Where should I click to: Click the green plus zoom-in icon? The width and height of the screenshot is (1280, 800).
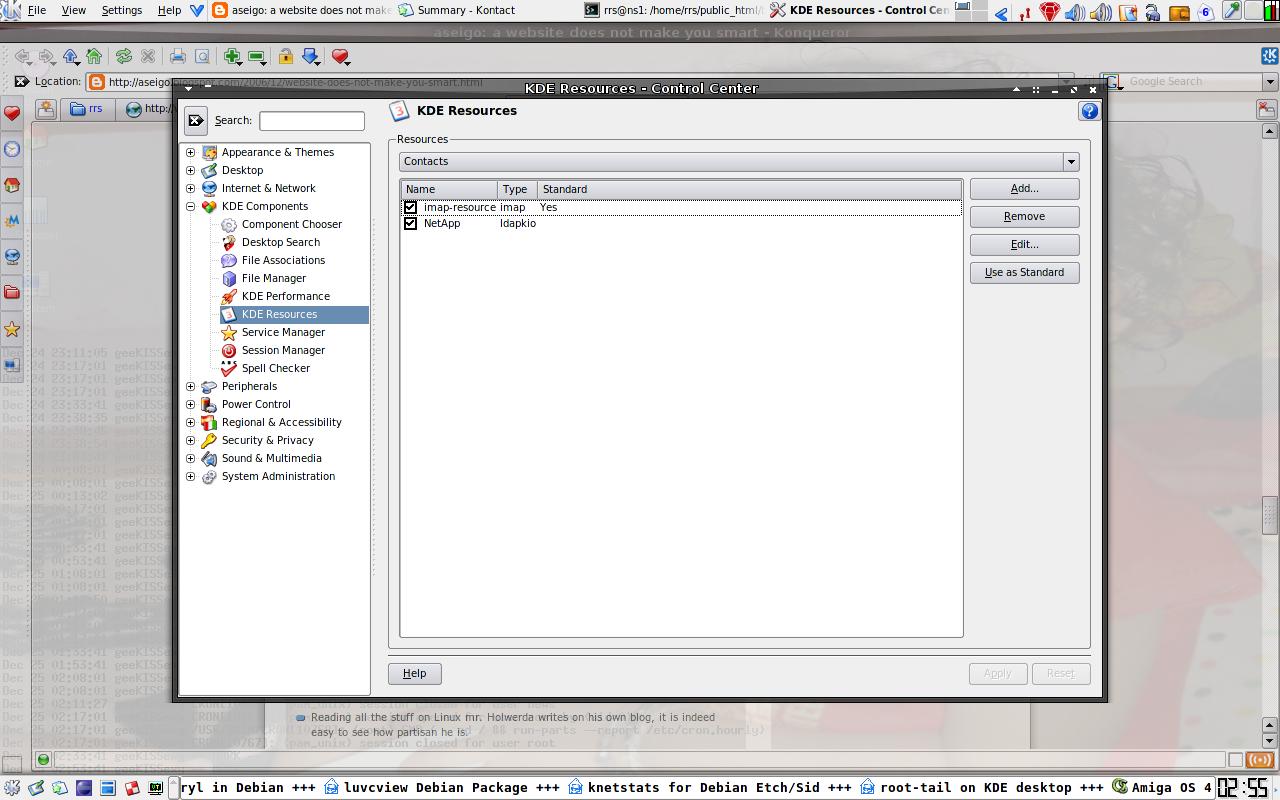[232, 57]
